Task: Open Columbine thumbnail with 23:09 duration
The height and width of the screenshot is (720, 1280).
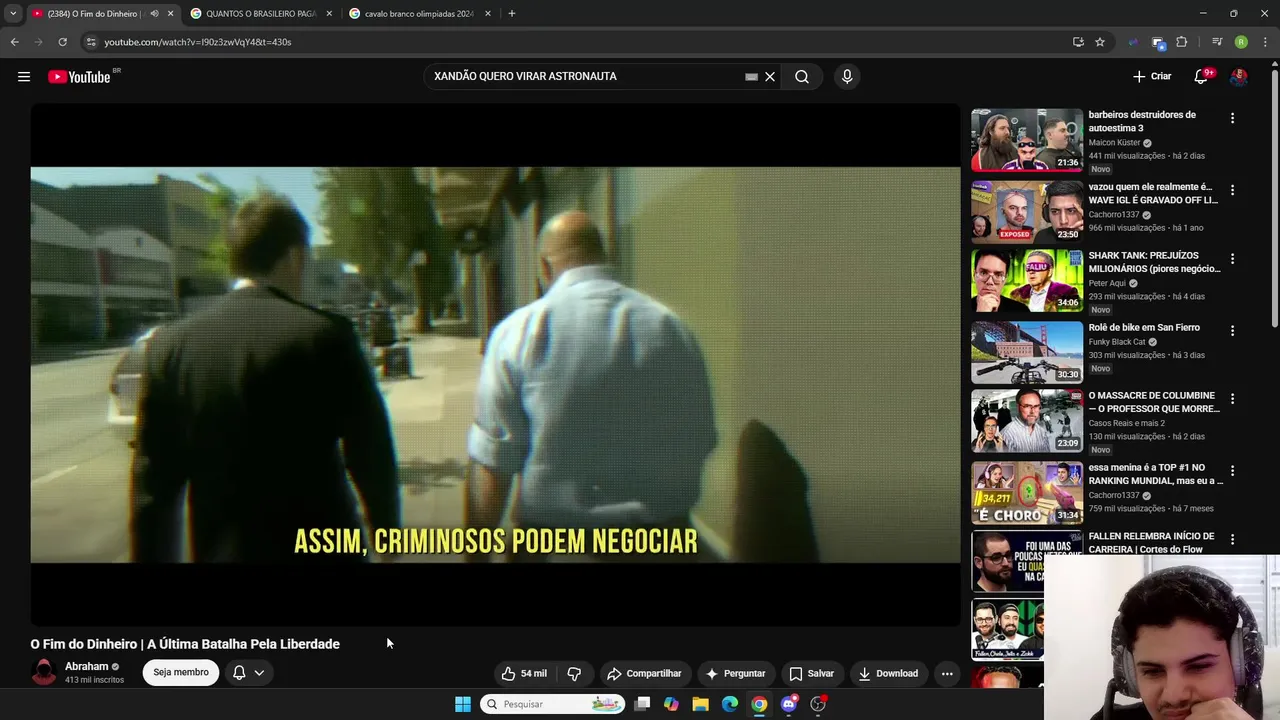Action: tap(1027, 422)
